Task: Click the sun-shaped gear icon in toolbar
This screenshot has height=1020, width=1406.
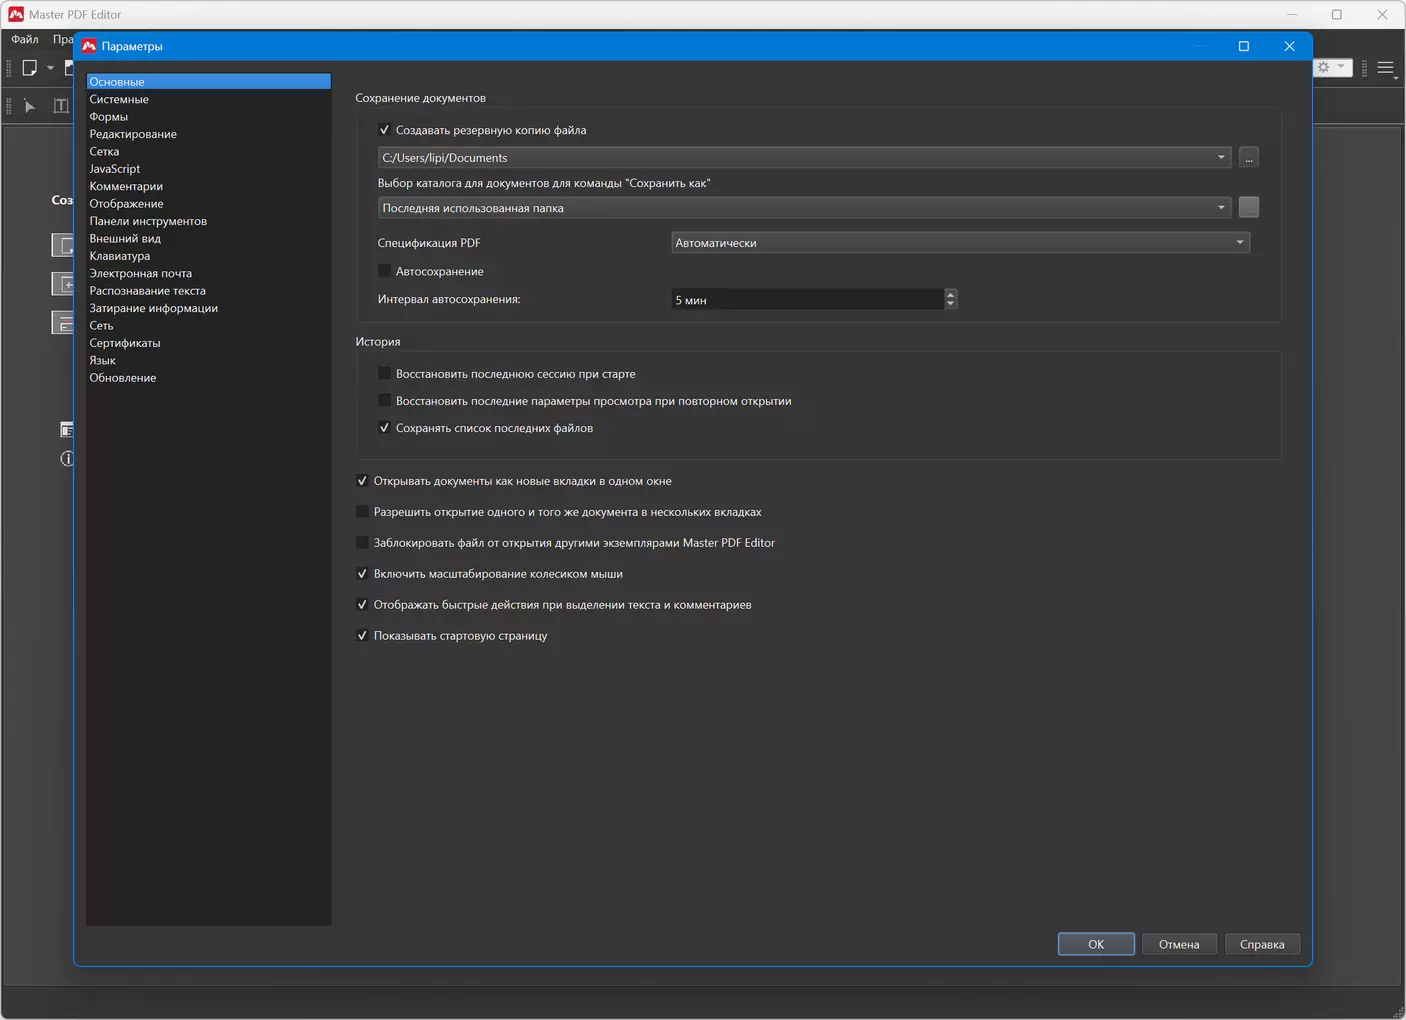Action: [1324, 67]
